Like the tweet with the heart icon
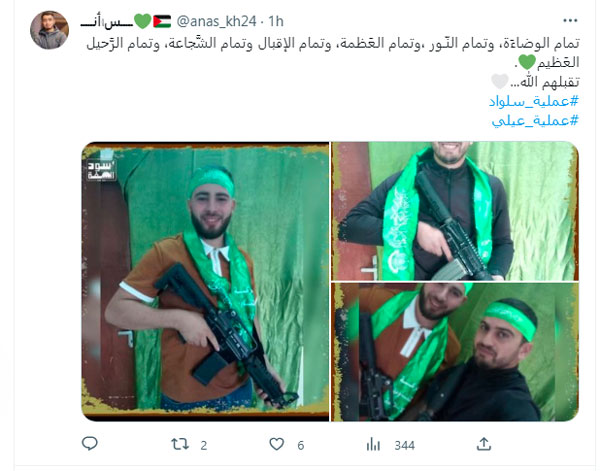 pos(276,444)
